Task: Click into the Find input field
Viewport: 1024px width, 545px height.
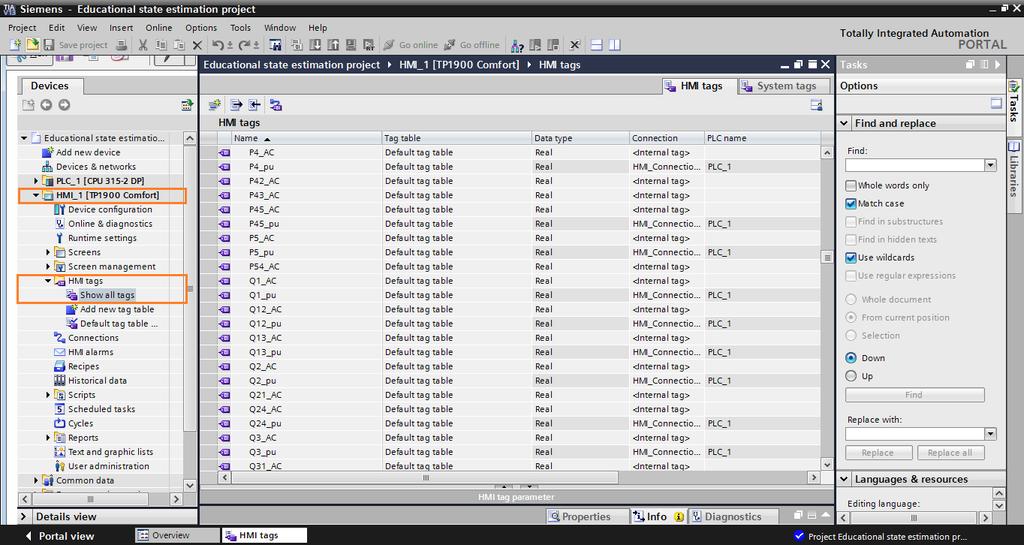Action: 915,165
